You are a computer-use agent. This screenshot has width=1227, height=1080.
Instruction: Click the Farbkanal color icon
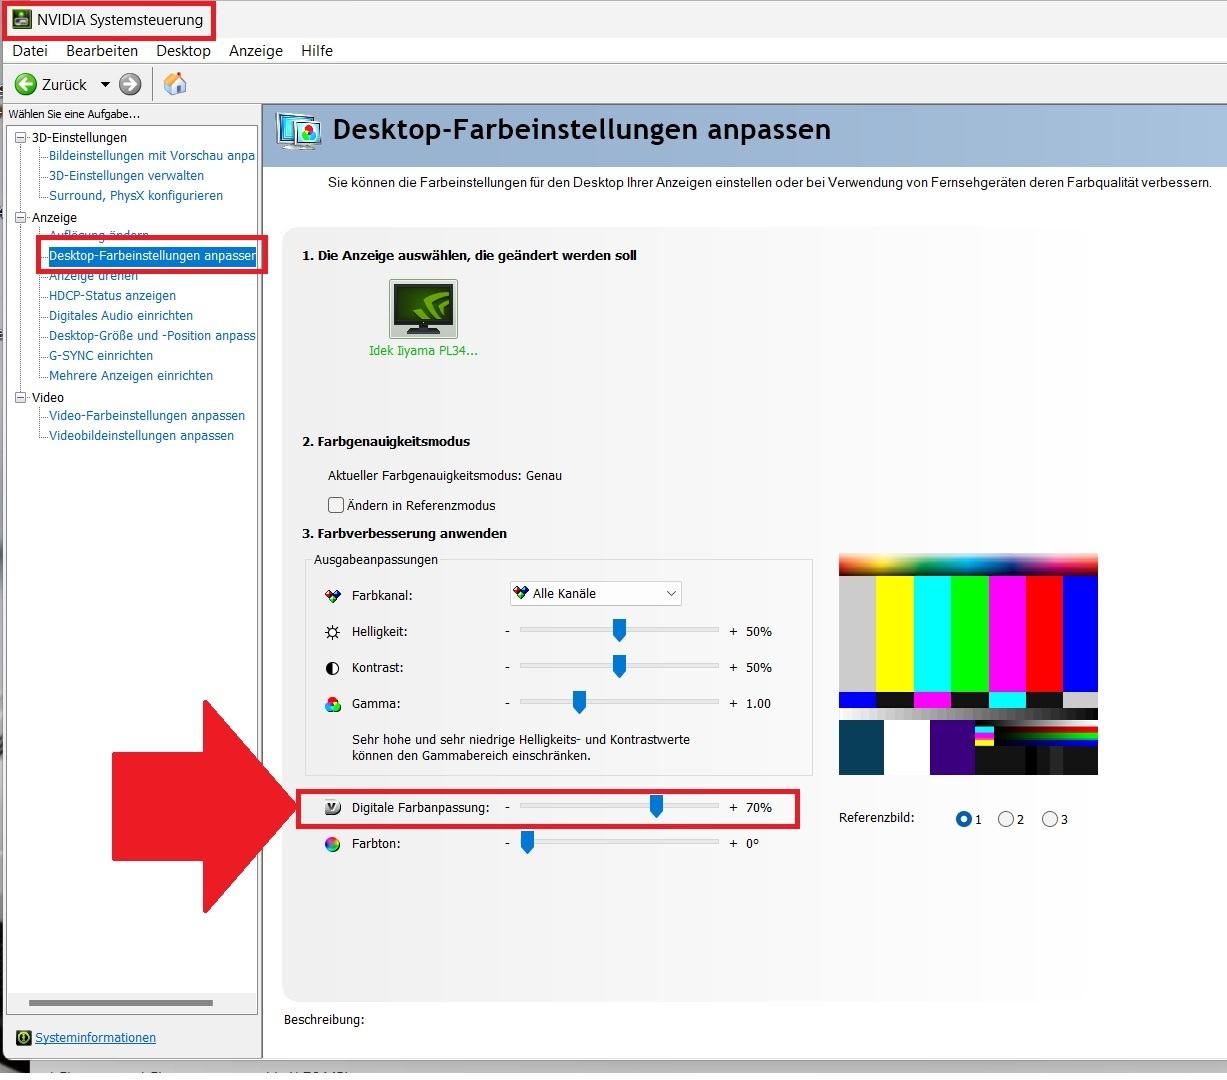(333, 596)
